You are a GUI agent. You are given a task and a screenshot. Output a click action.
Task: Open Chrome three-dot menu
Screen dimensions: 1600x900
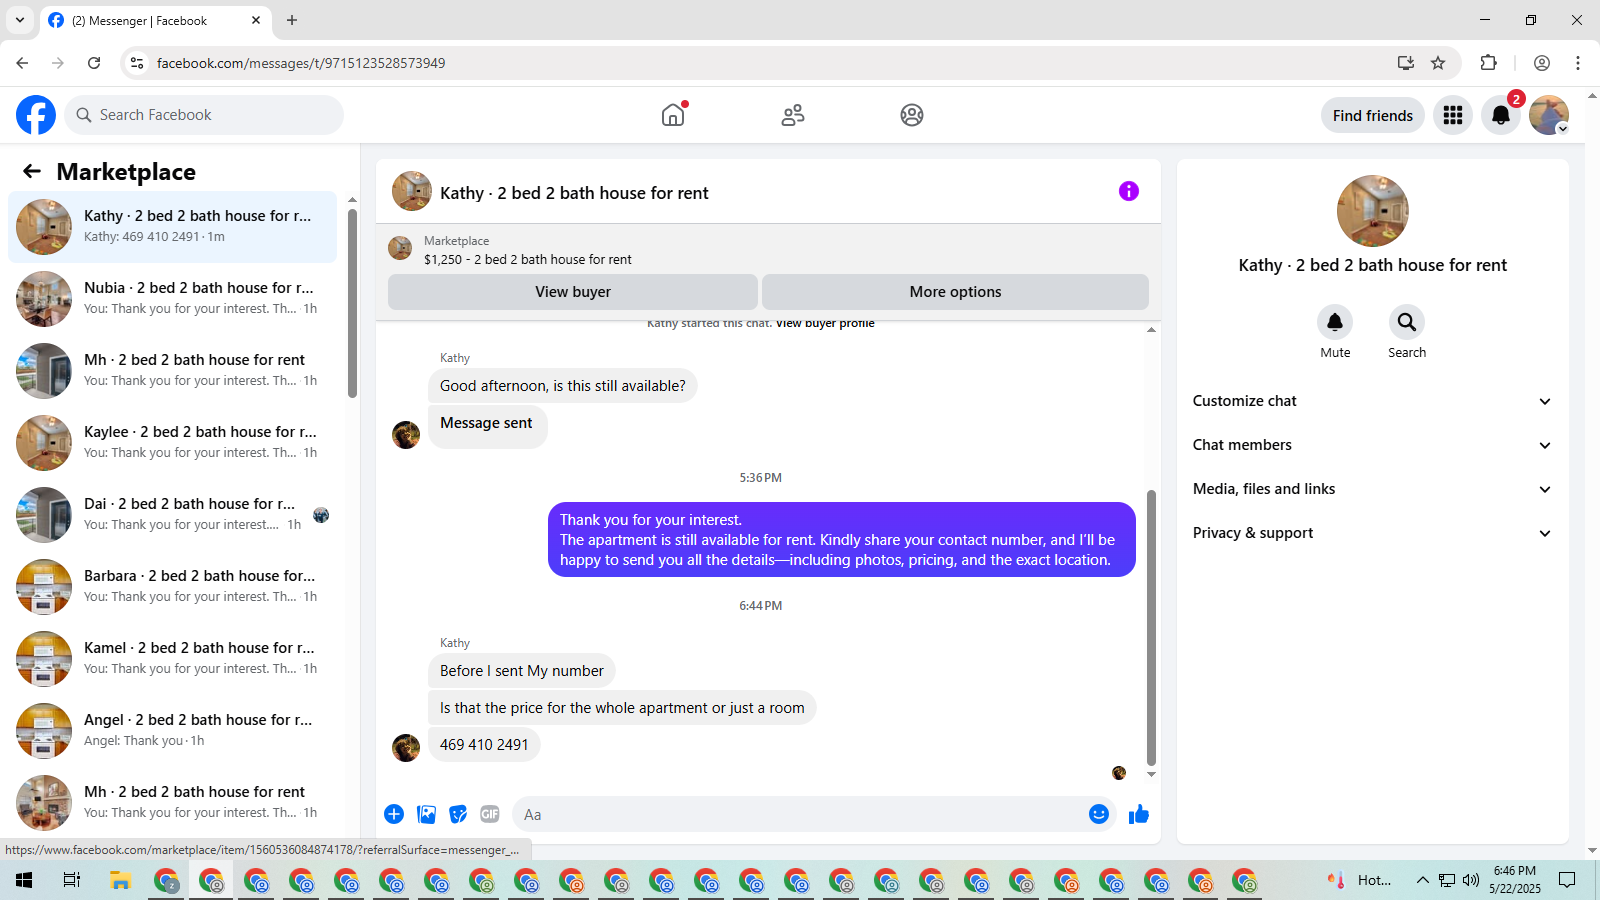pos(1578,63)
